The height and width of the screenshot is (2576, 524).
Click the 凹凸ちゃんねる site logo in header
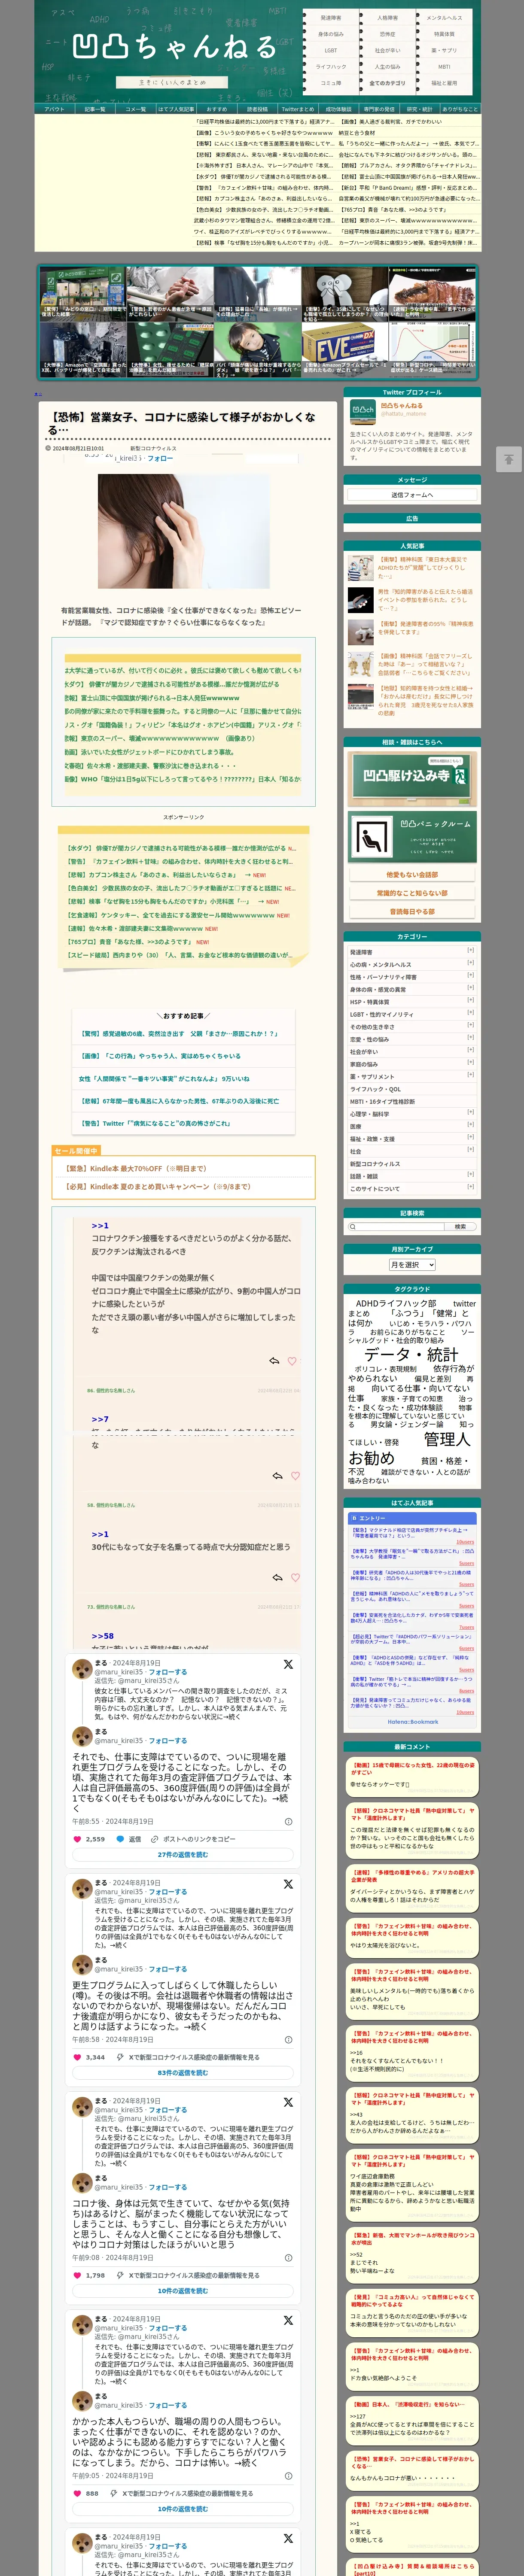click(174, 46)
